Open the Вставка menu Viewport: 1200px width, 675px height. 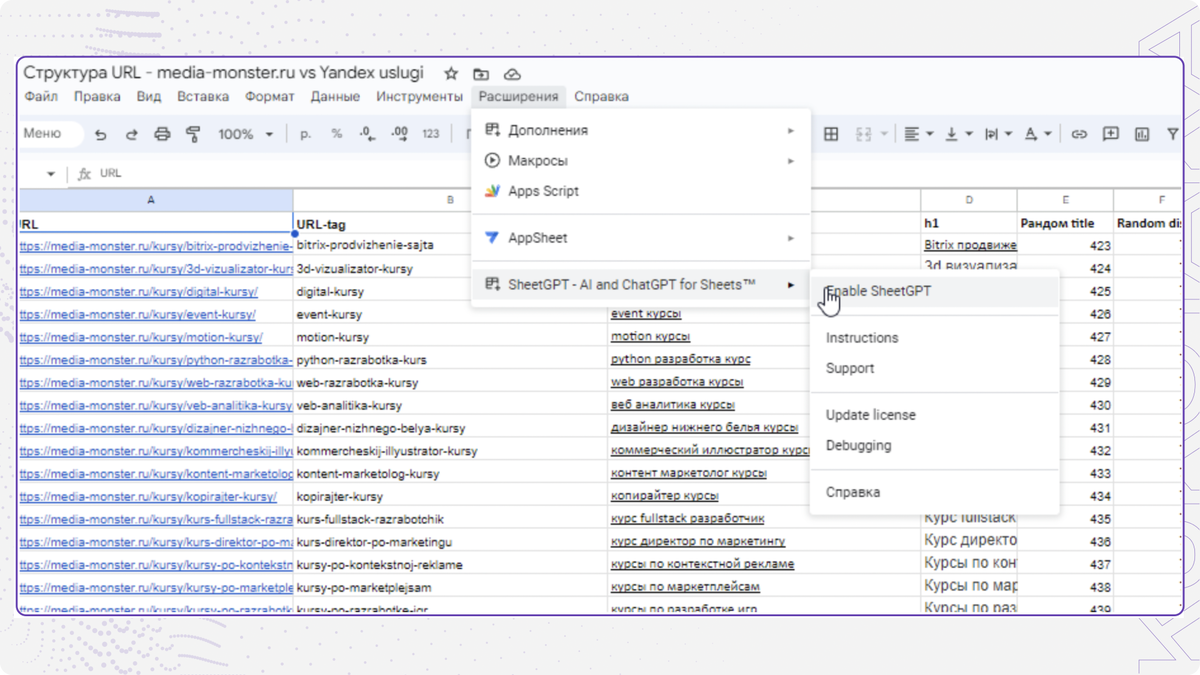(203, 97)
